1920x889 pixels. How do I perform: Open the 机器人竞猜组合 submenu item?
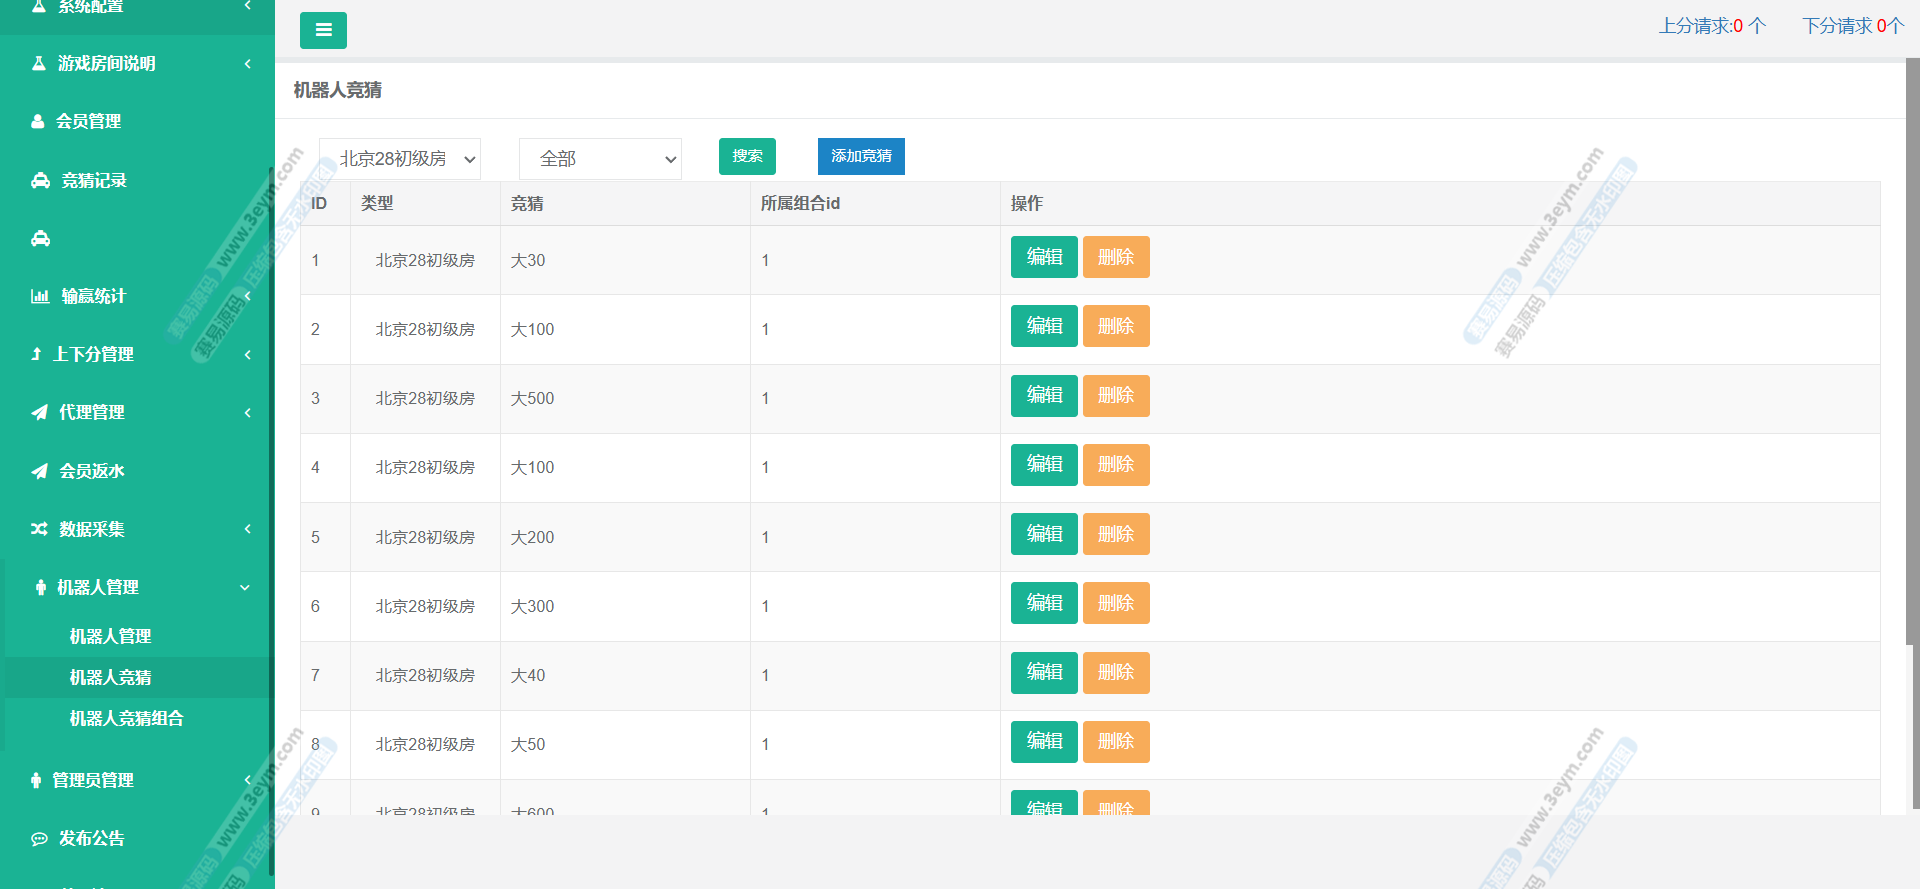point(126,719)
